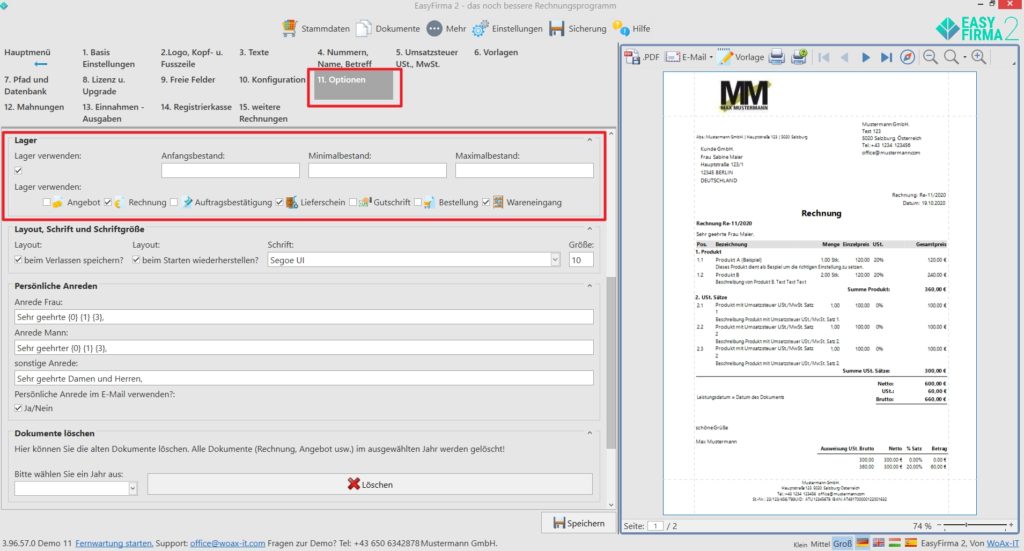Viewport: 1024px width, 551px height.
Task: Go to next page of preview
Action: click(x=866, y=57)
